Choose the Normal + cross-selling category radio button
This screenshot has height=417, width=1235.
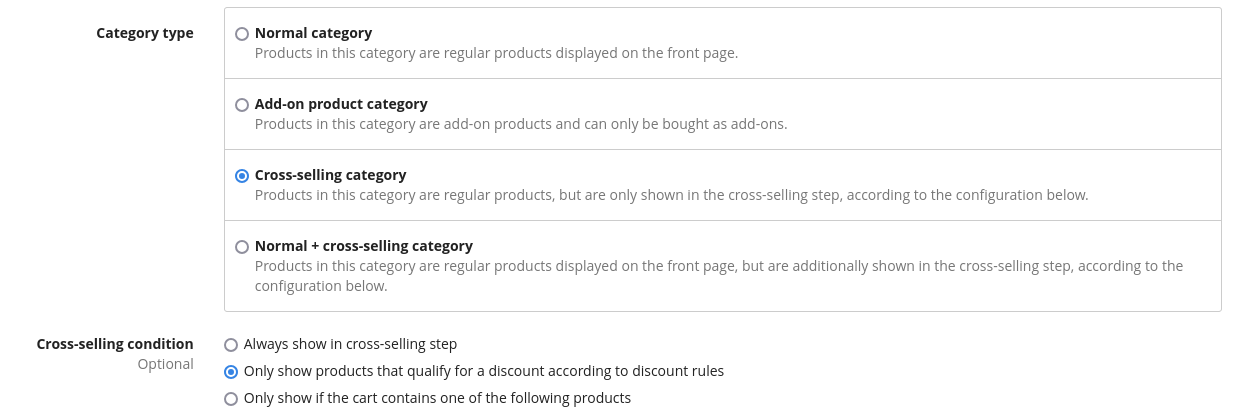click(242, 247)
